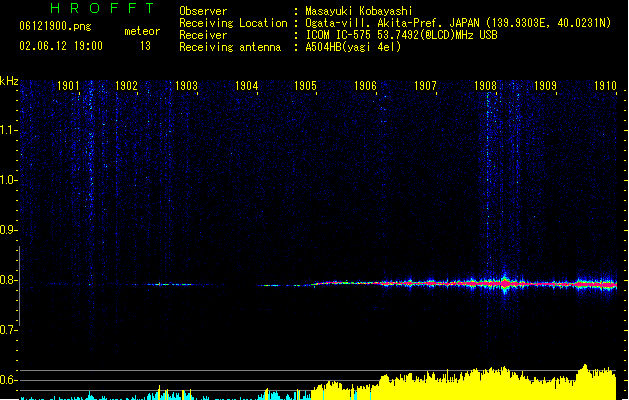This screenshot has height=400, width=629.
Task: Click the green meteor label
Action: coord(142,31)
